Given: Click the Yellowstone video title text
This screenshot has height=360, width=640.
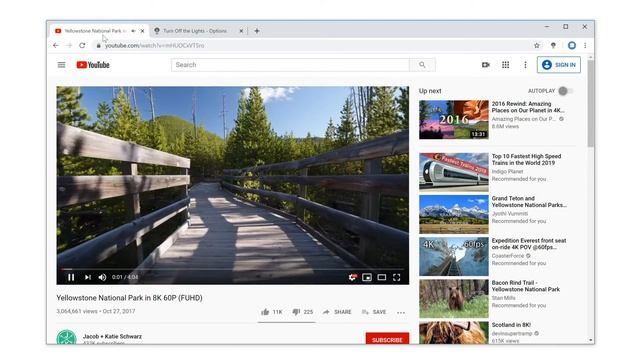Looking at the screenshot, I should tap(129, 298).
